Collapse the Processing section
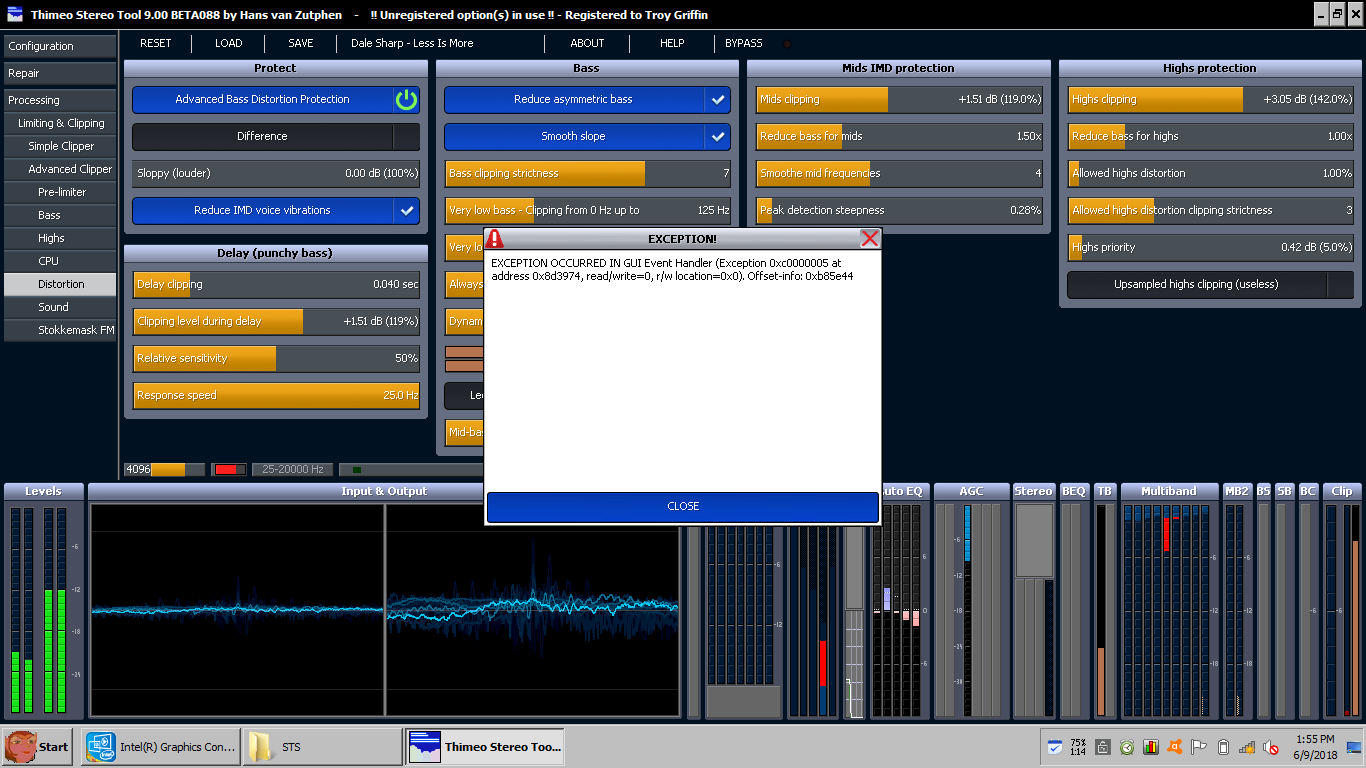1366x768 pixels. pyautogui.click(x=60, y=100)
